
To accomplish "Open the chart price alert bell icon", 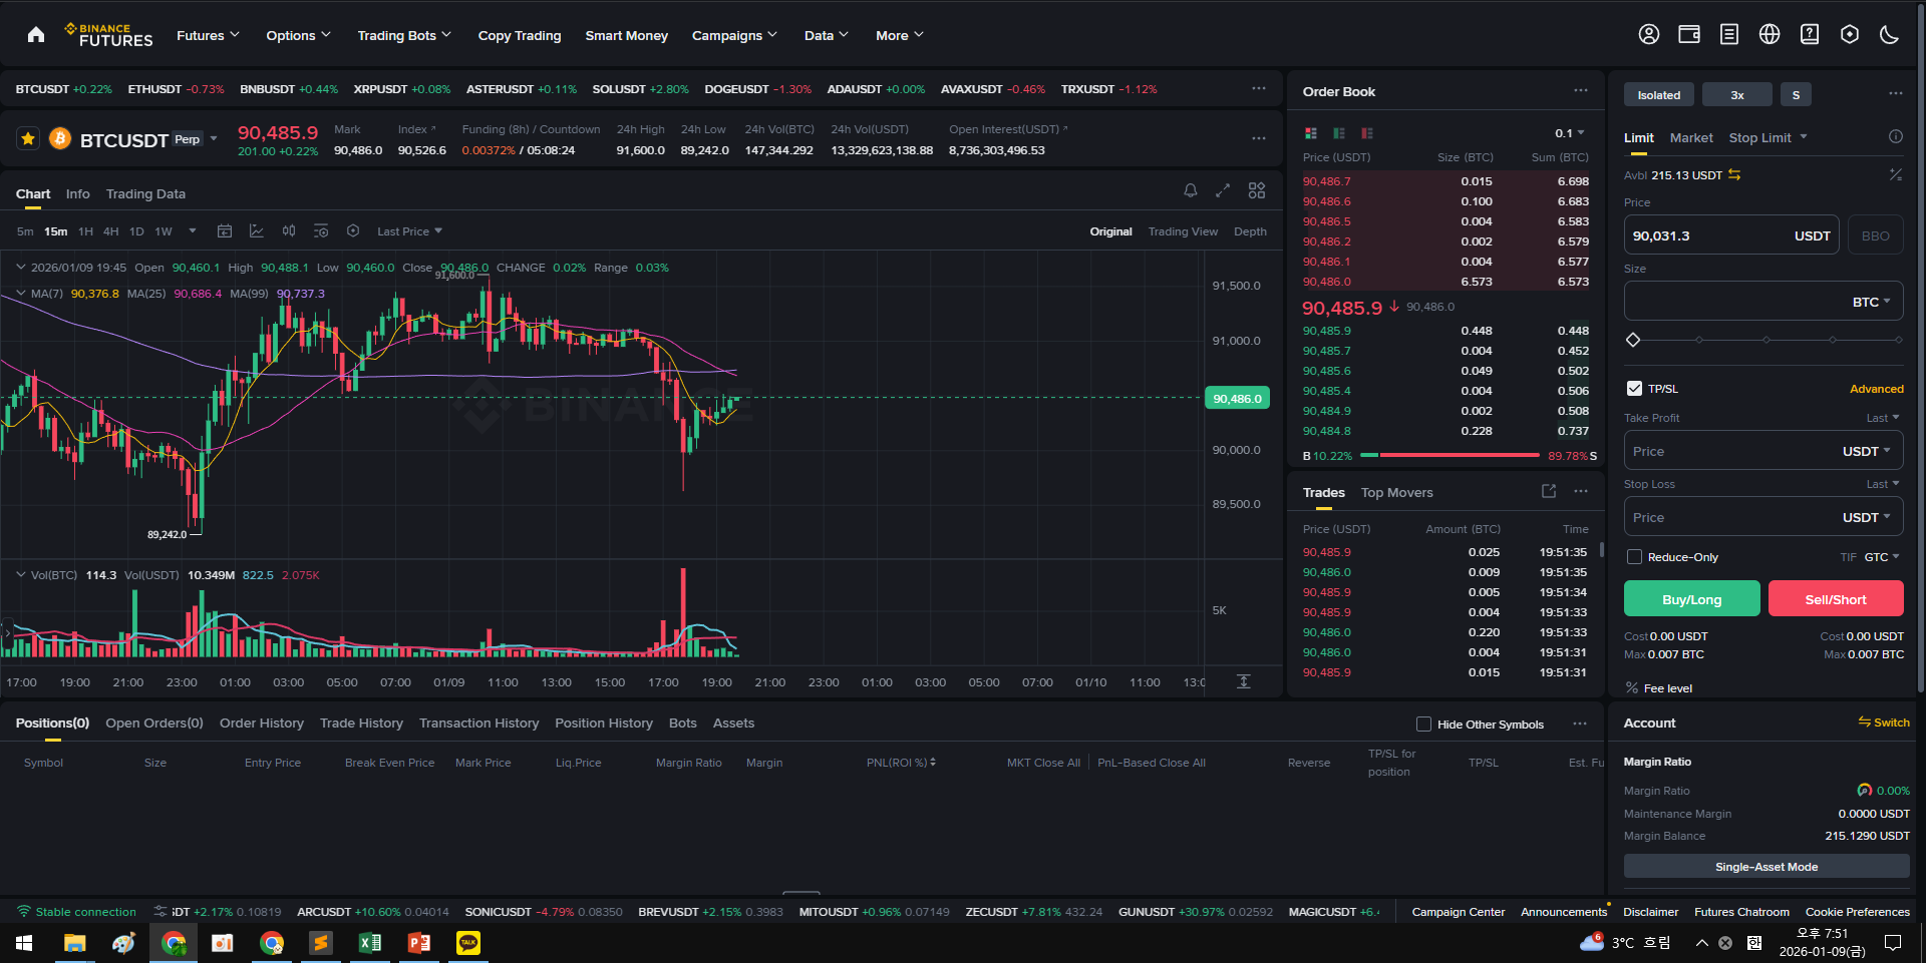I will pos(1190,190).
